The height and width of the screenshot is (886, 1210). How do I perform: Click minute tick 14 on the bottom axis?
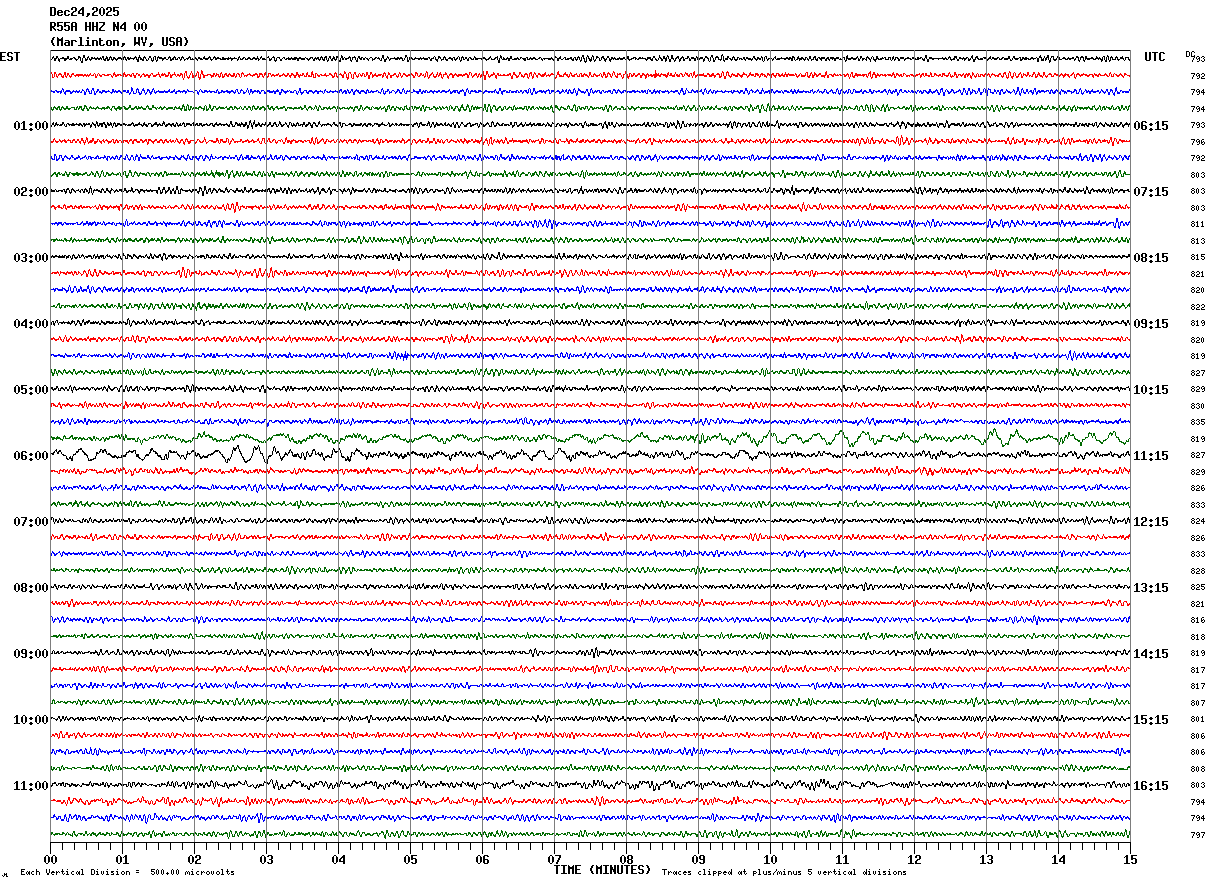pos(1058,859)
